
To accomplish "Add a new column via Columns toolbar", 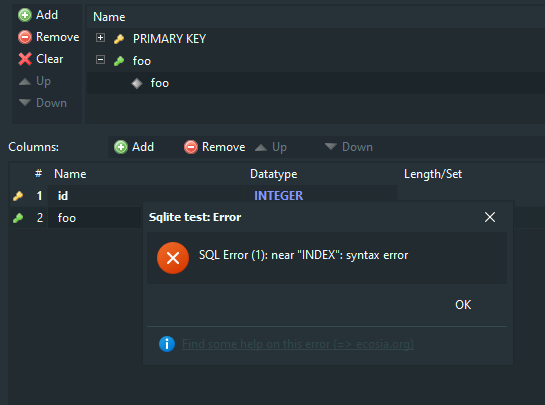I will 134,147.
